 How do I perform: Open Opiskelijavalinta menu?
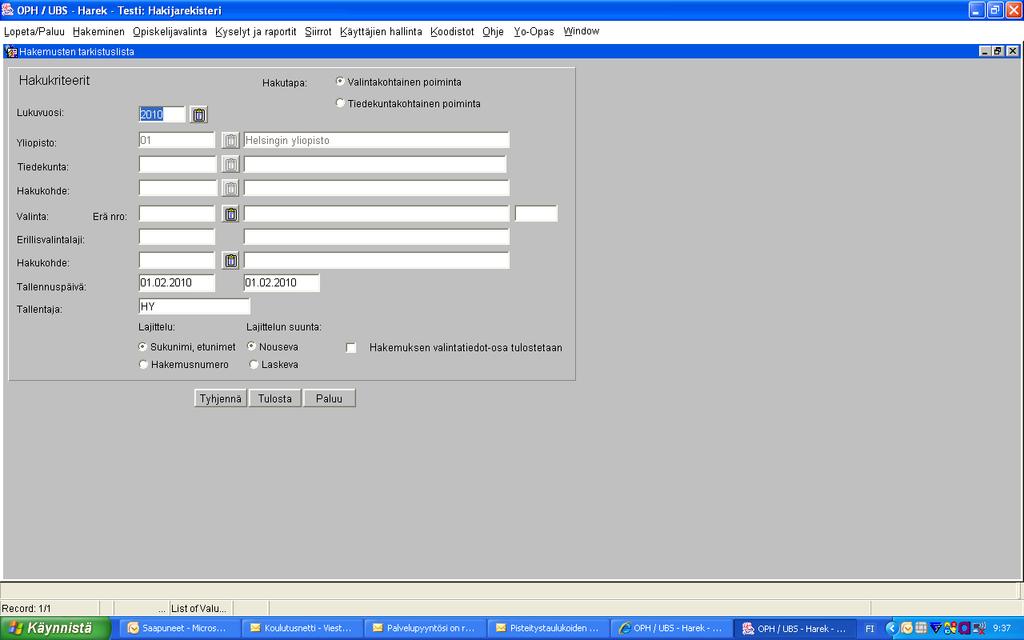point(170,31)
